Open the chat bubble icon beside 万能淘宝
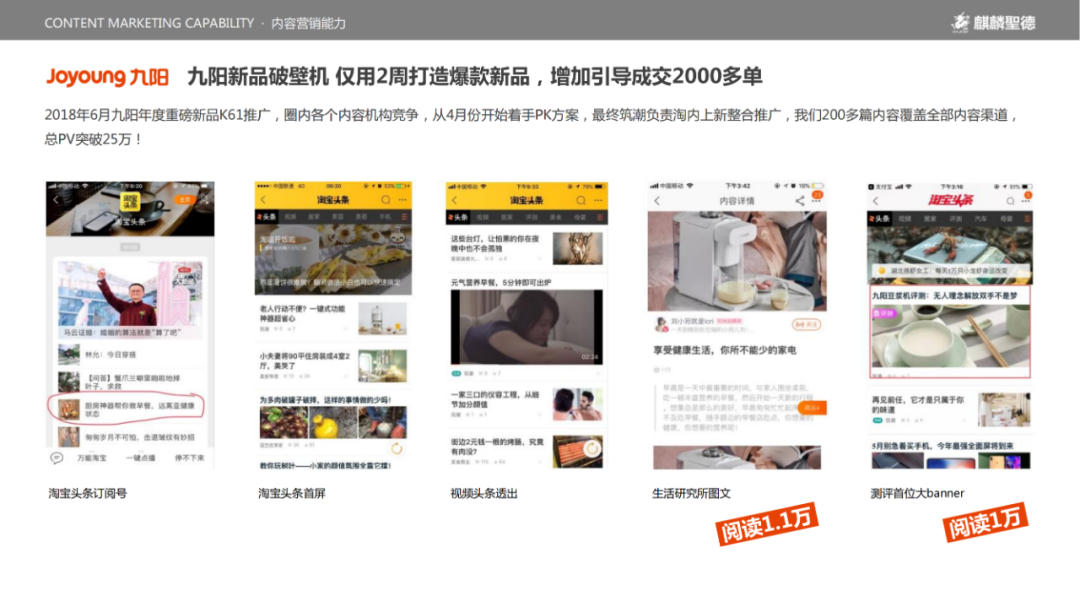The image size is (1080, 607). click(56, 458)
